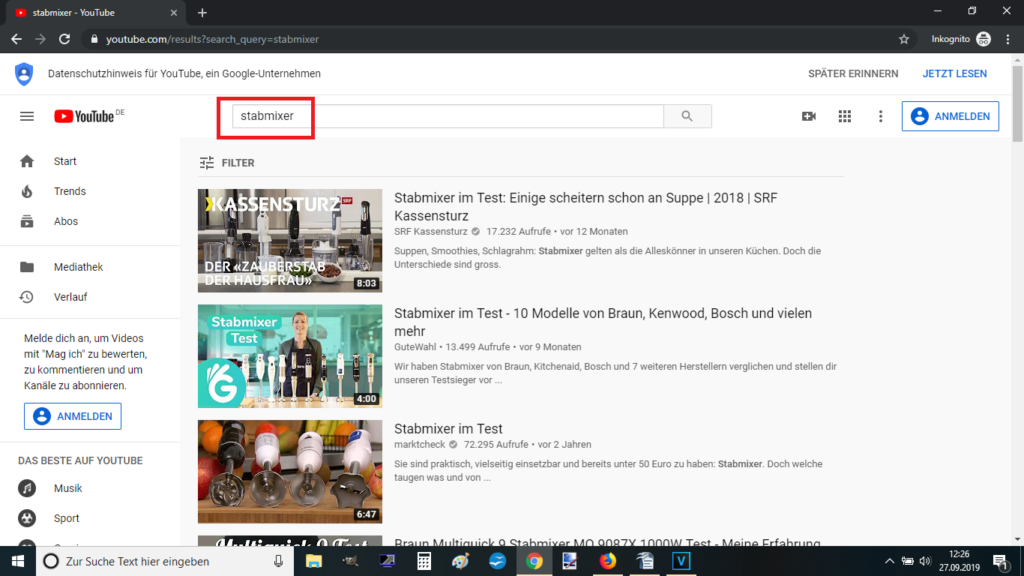Viewport: 1024px width, 576px height.
Task: Open the YouTube settings three-dot menu
Action: 880,116
